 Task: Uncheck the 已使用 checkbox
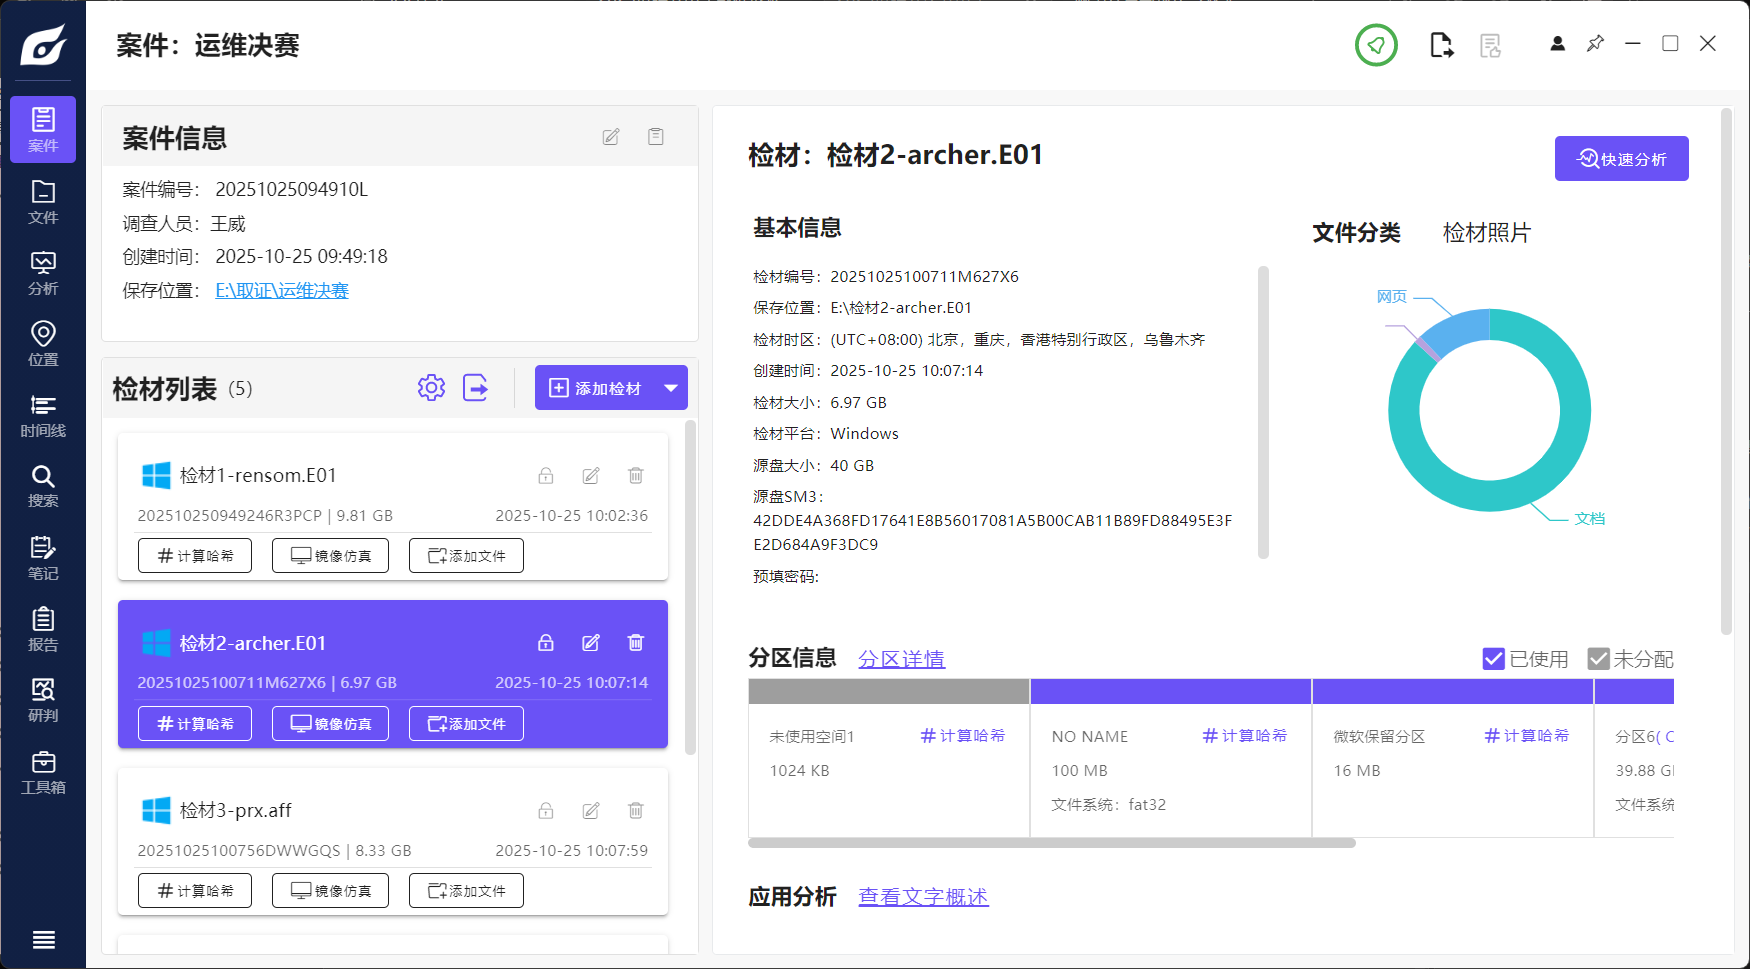(1493, 658)
